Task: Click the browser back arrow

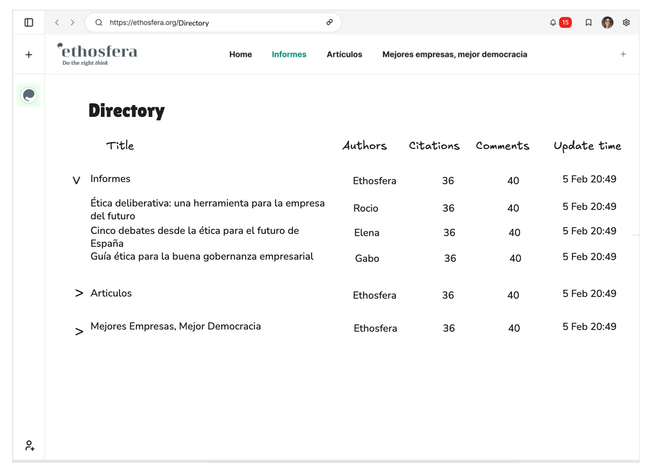Action: (x=57, y=22)
